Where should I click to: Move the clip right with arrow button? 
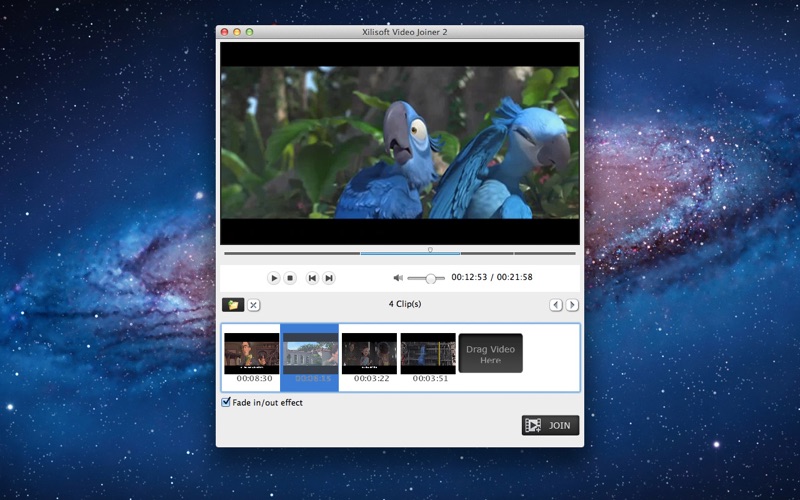(572, 305)
